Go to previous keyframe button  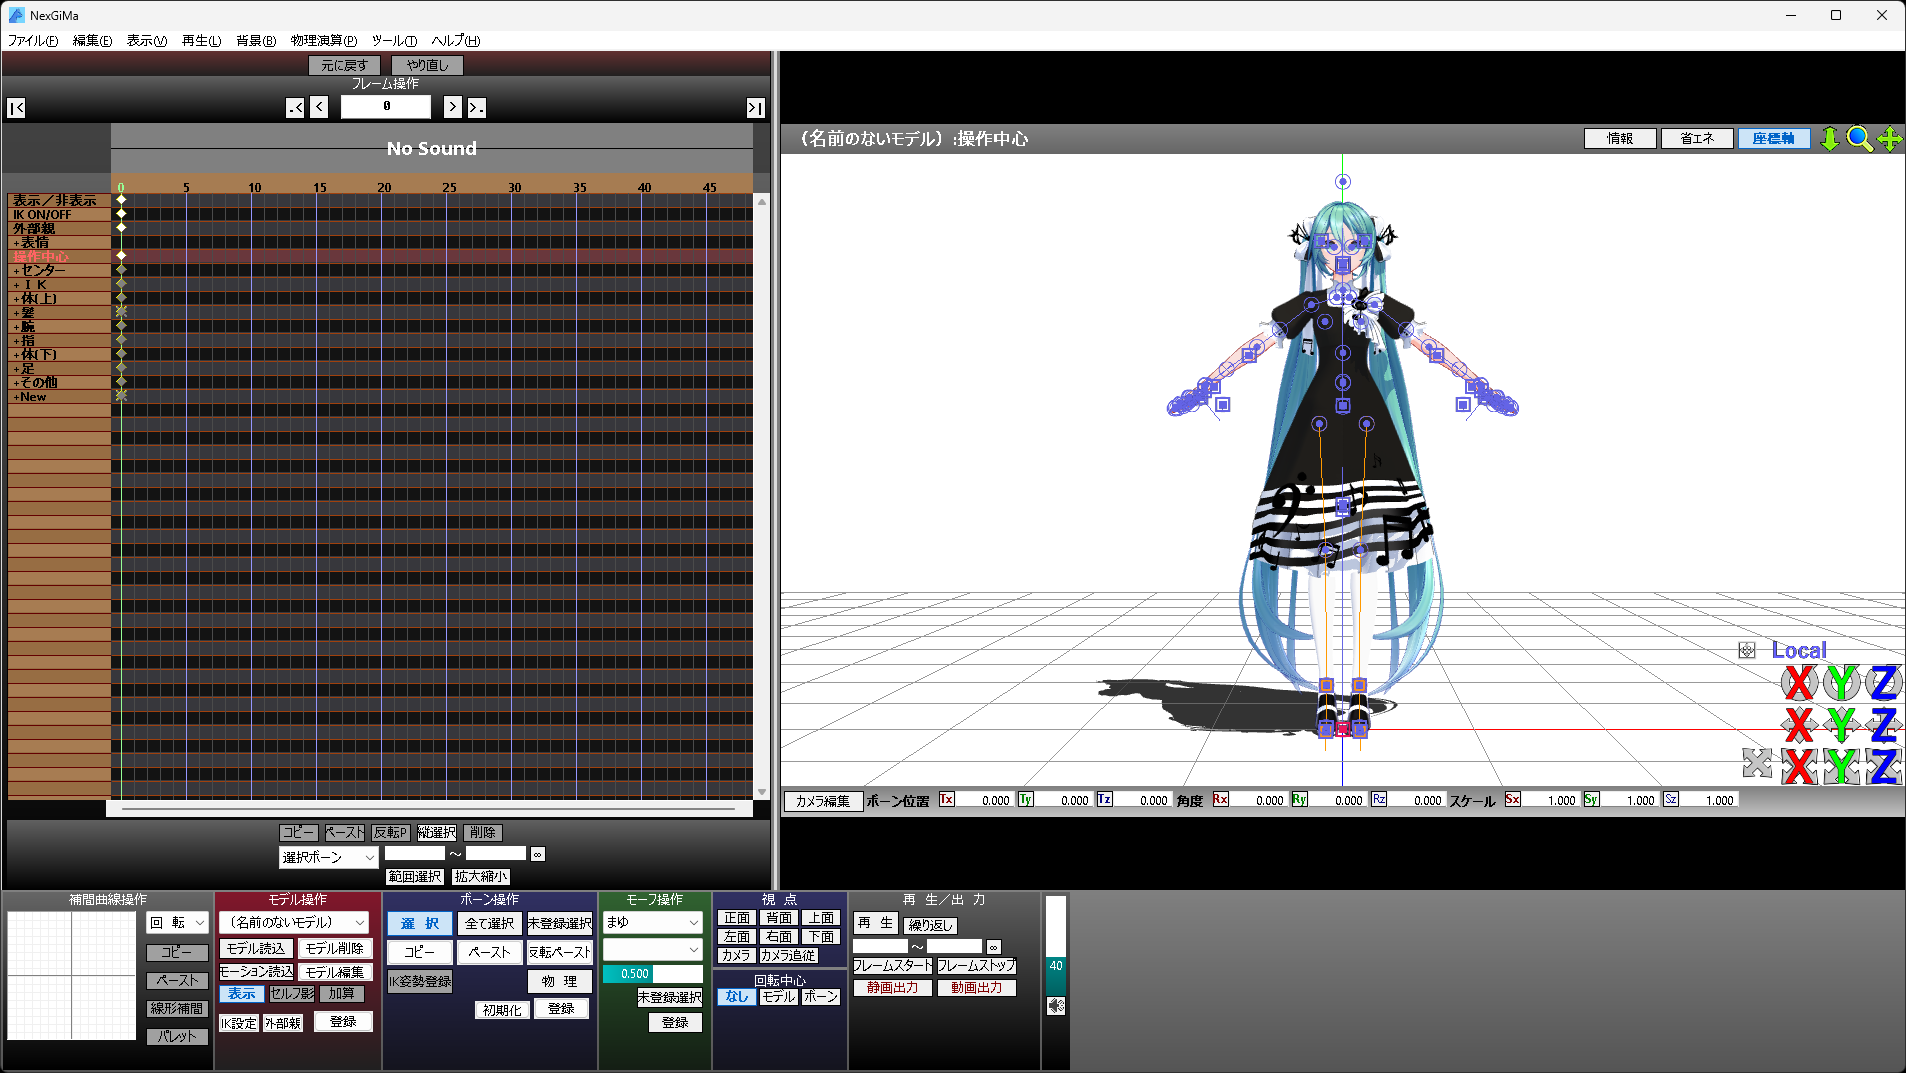click(295, 108)
